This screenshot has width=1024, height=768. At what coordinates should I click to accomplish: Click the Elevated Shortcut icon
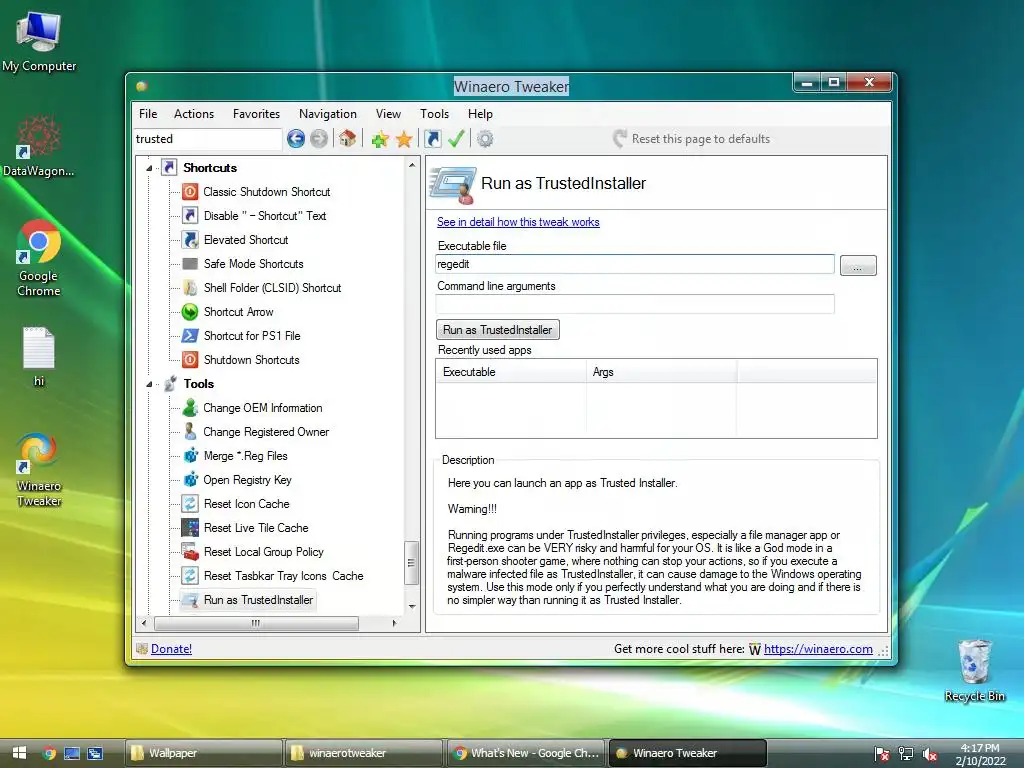pyautogui.click(x=190, y=240)
